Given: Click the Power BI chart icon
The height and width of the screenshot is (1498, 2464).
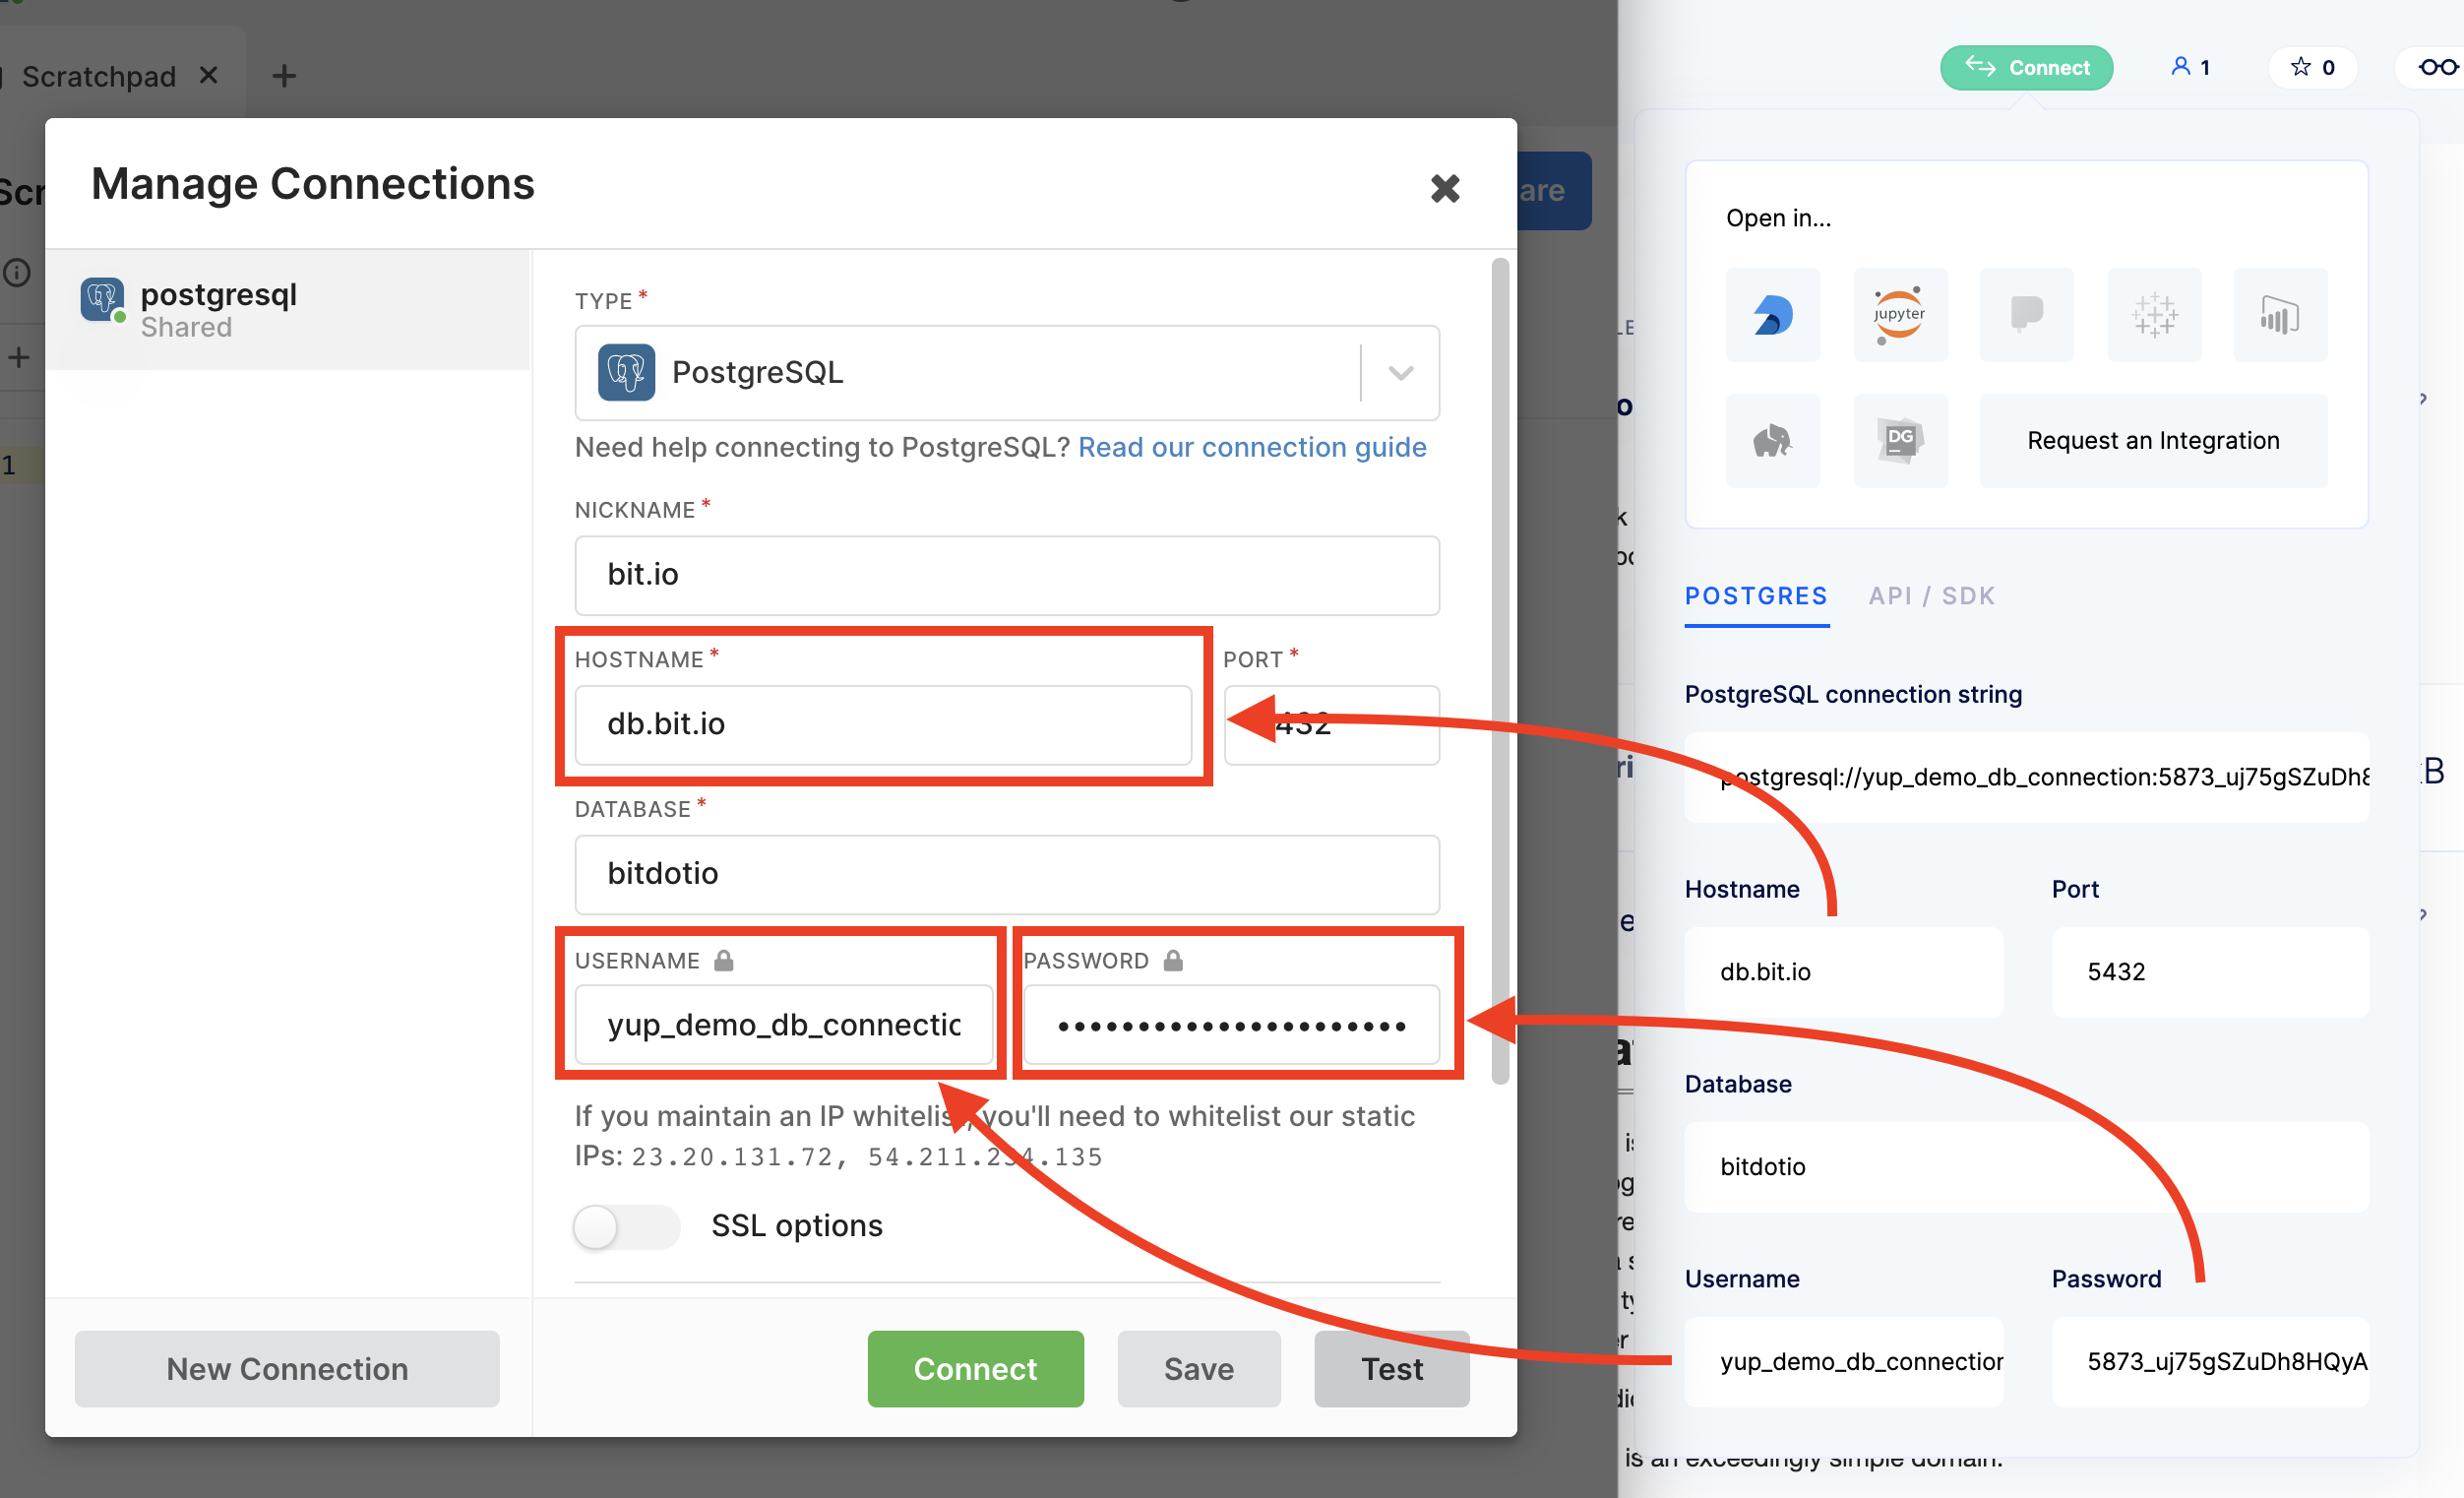Looking at the screenshot, I should click(x=2279, y=315).
